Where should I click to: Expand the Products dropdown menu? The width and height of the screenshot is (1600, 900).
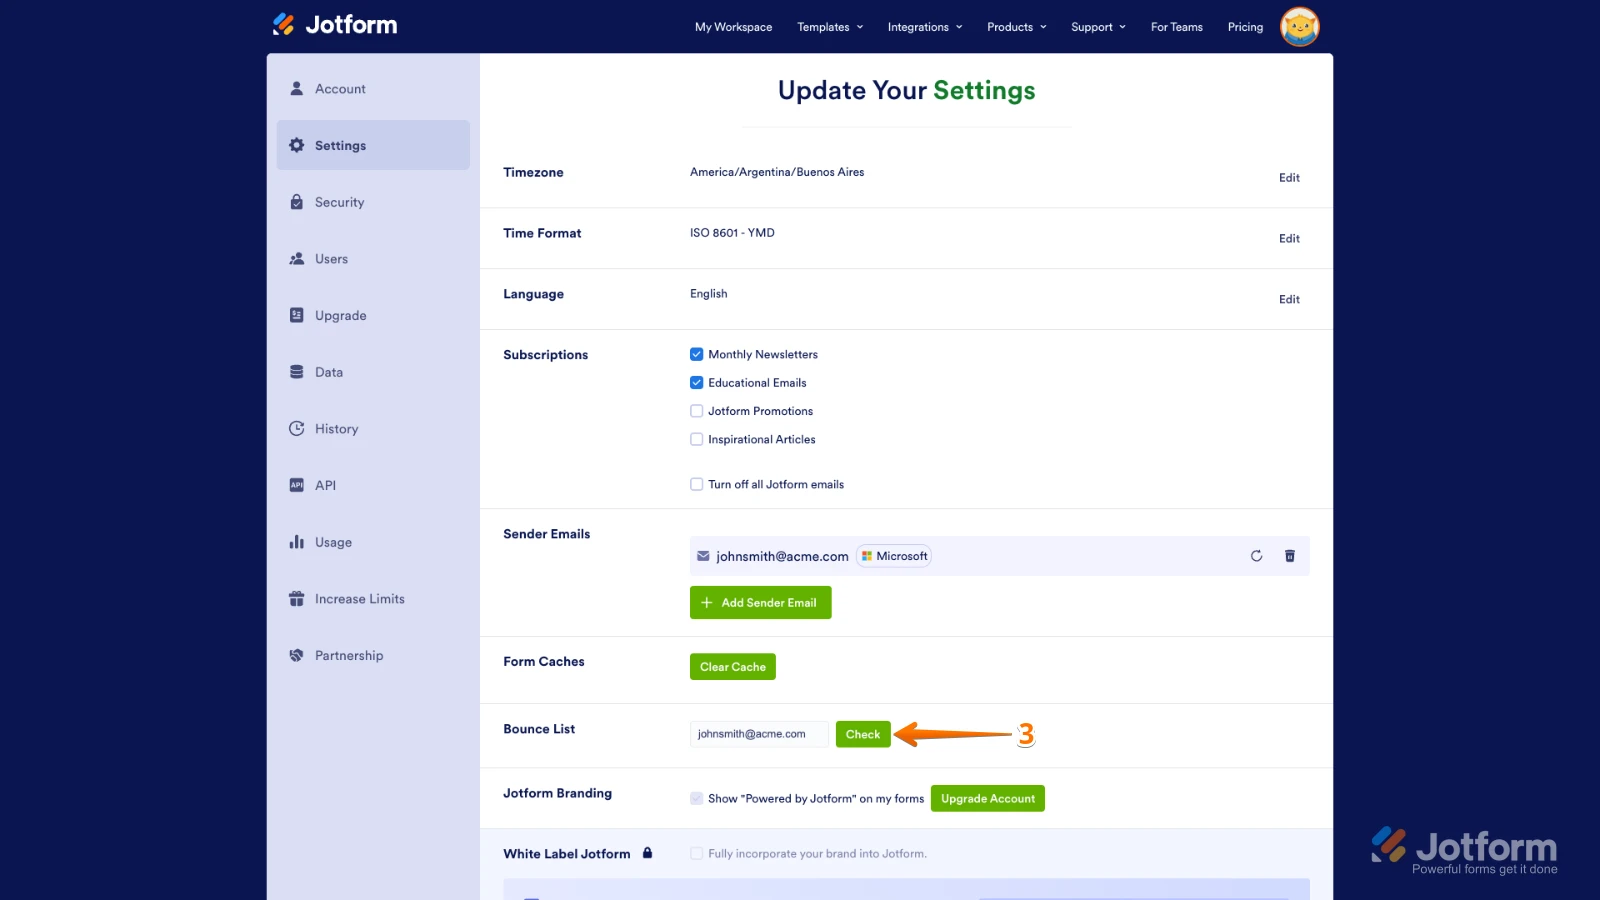point(1017,27)
